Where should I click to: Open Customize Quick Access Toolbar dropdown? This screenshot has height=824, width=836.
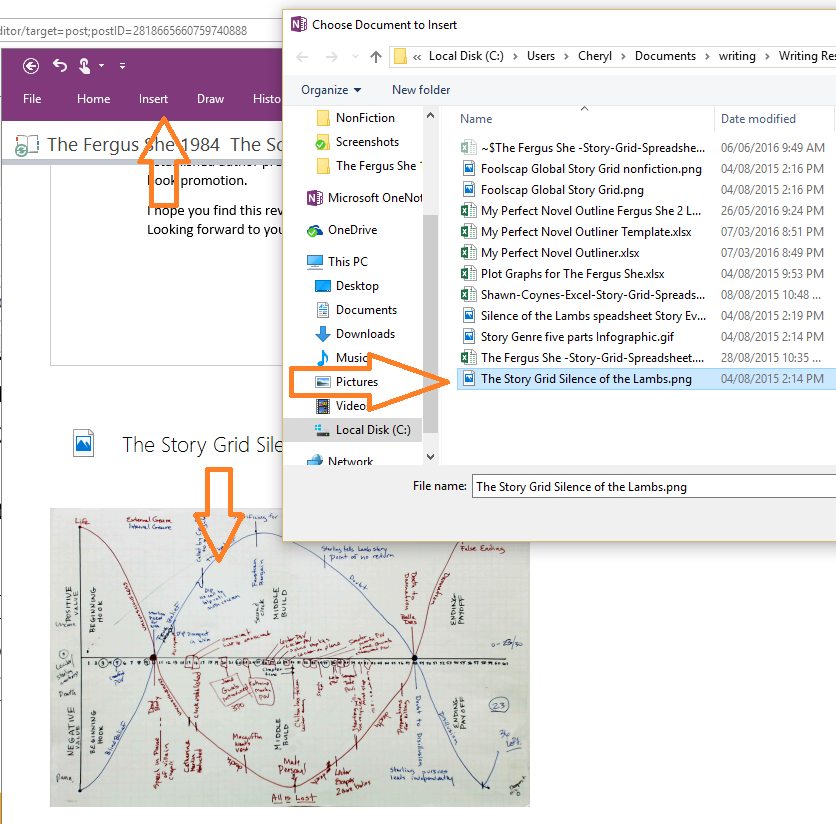[x=123, y=66]
